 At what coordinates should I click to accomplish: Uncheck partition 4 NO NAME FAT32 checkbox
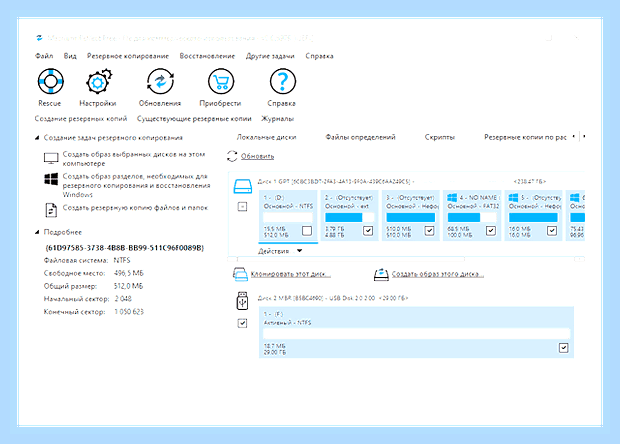pyautogui.click(x=491, y=231)
